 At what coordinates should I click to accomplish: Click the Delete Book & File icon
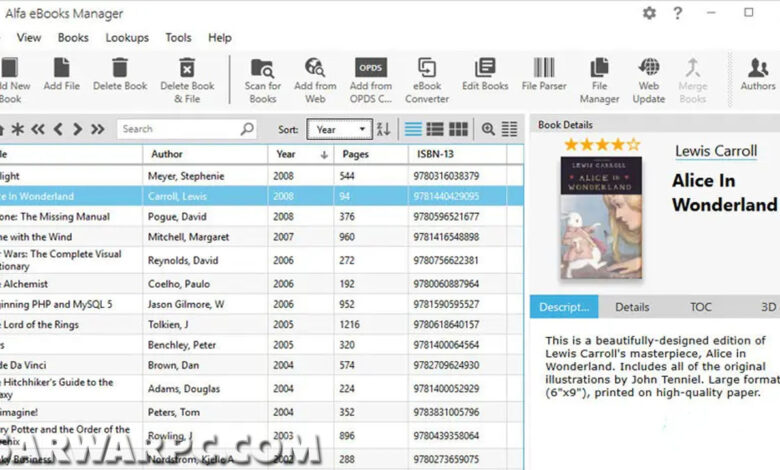(187, 68)
